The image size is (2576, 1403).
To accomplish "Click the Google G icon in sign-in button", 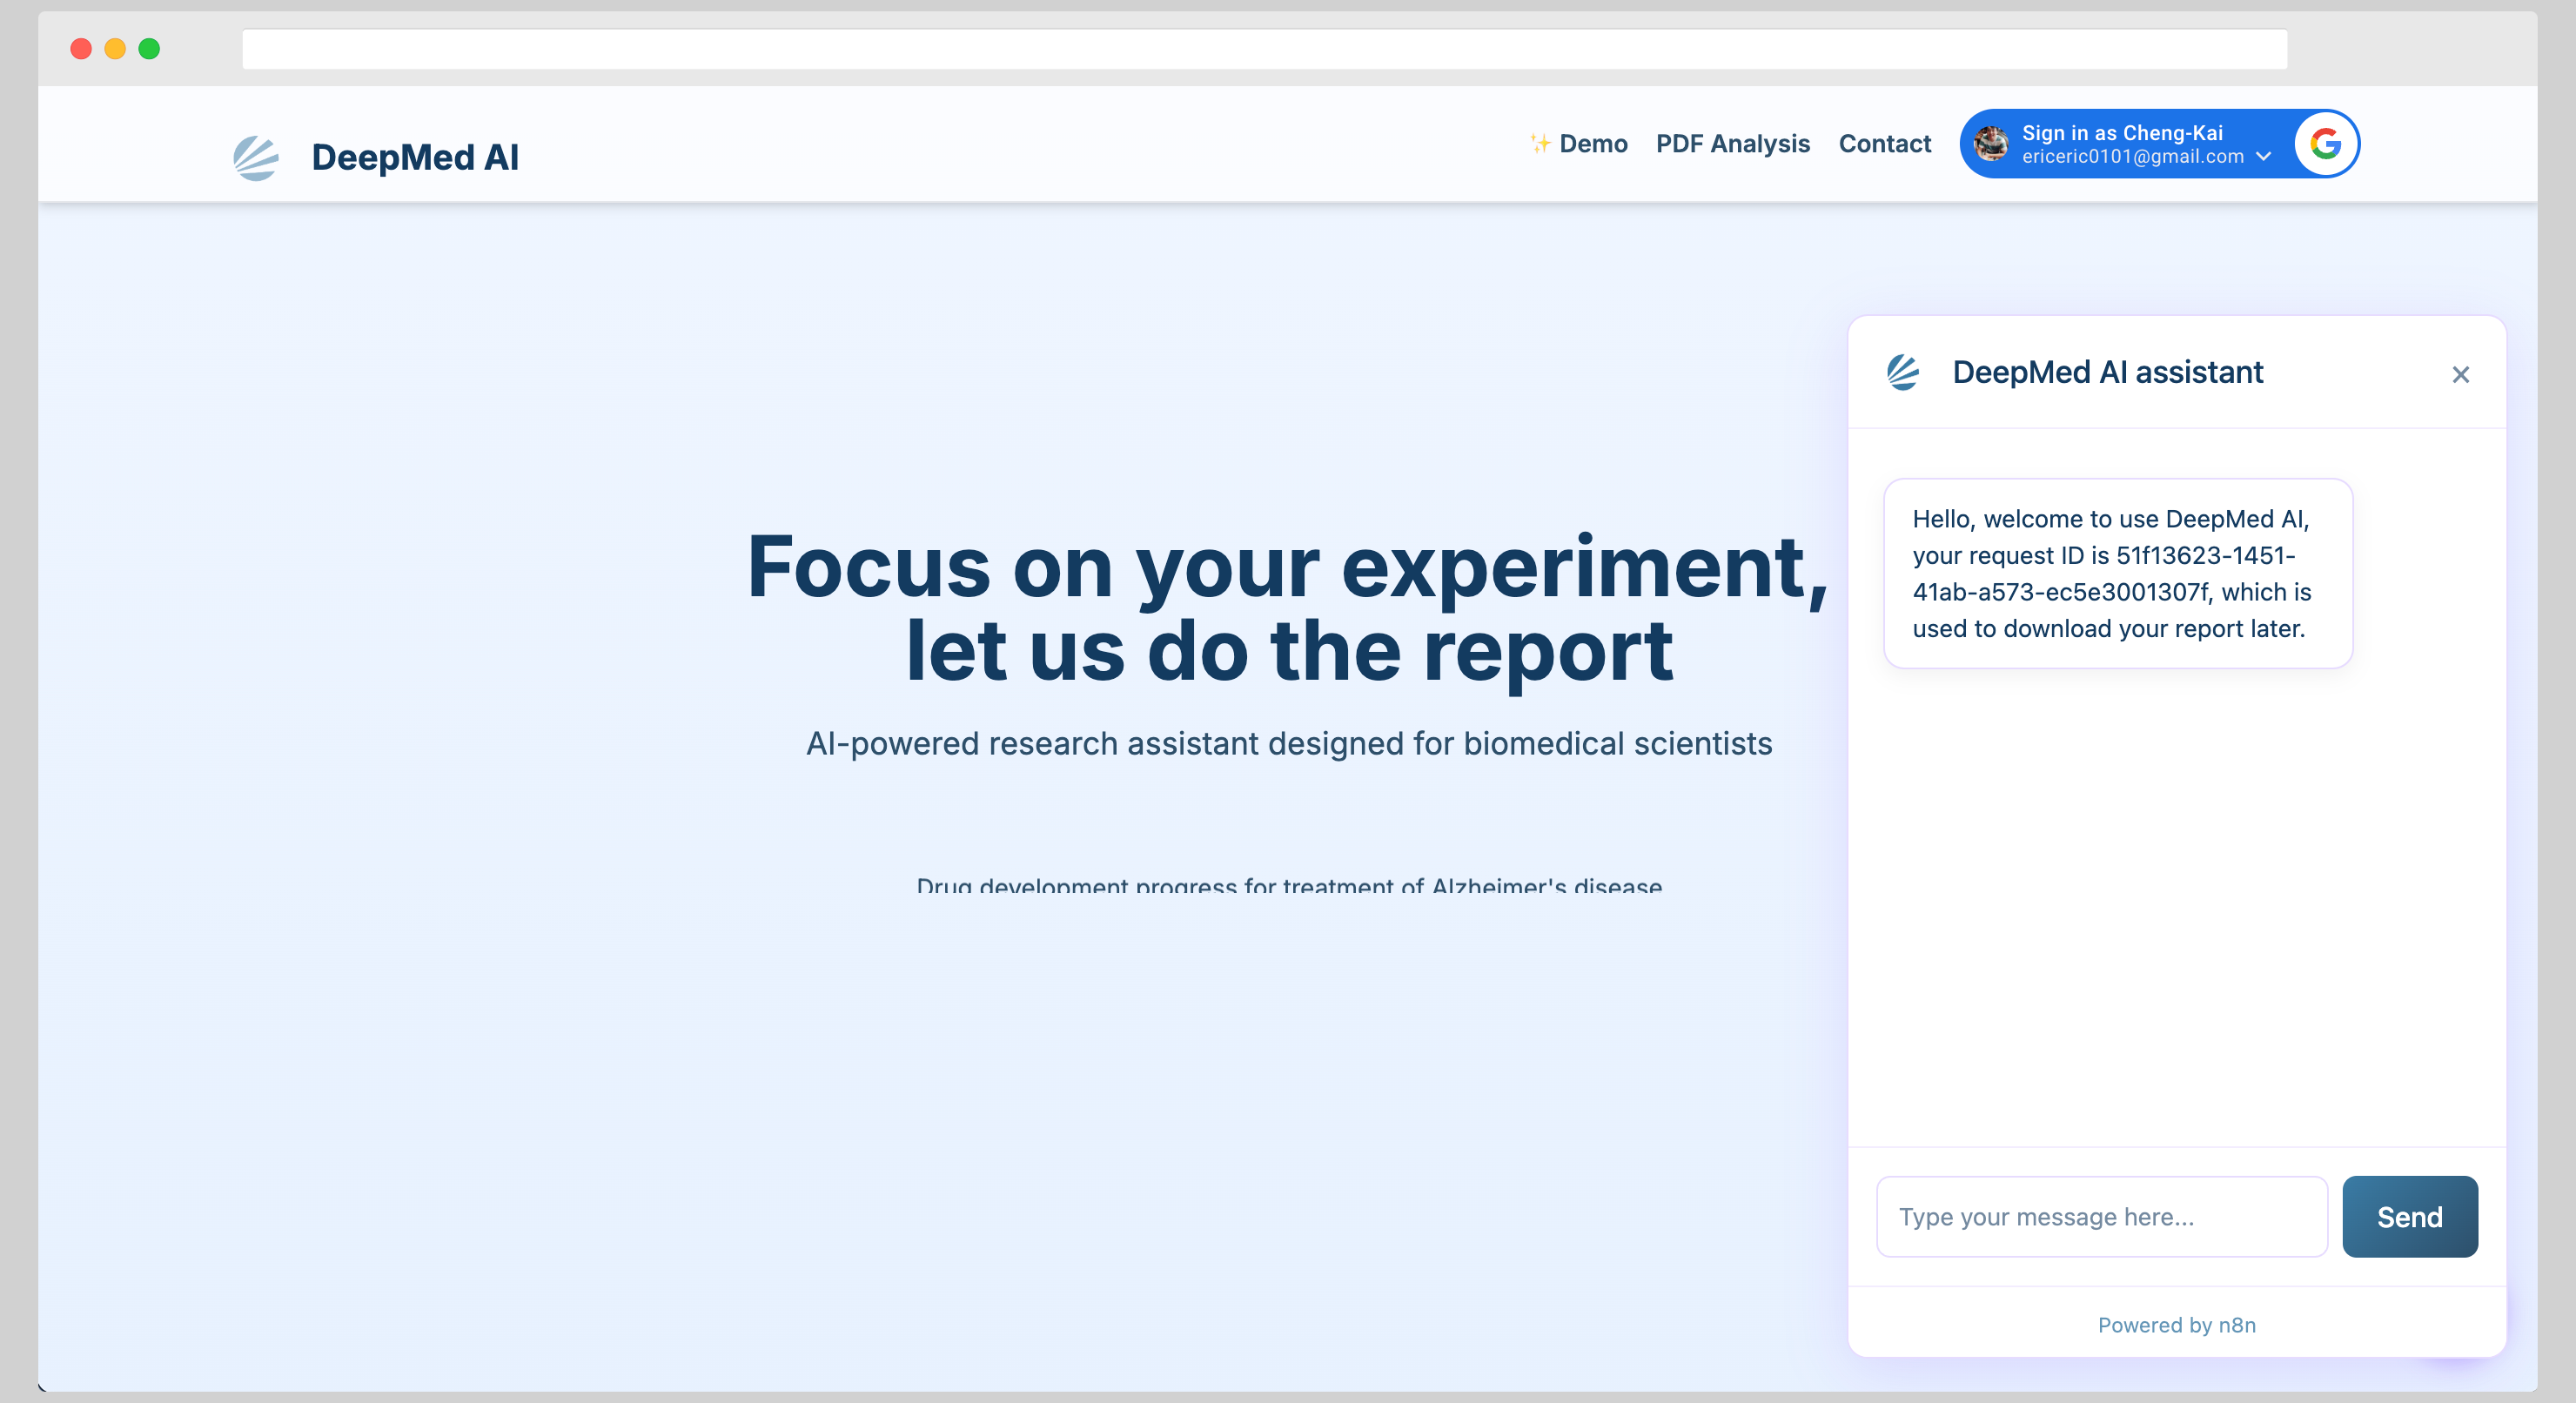I will point(2325,144).
